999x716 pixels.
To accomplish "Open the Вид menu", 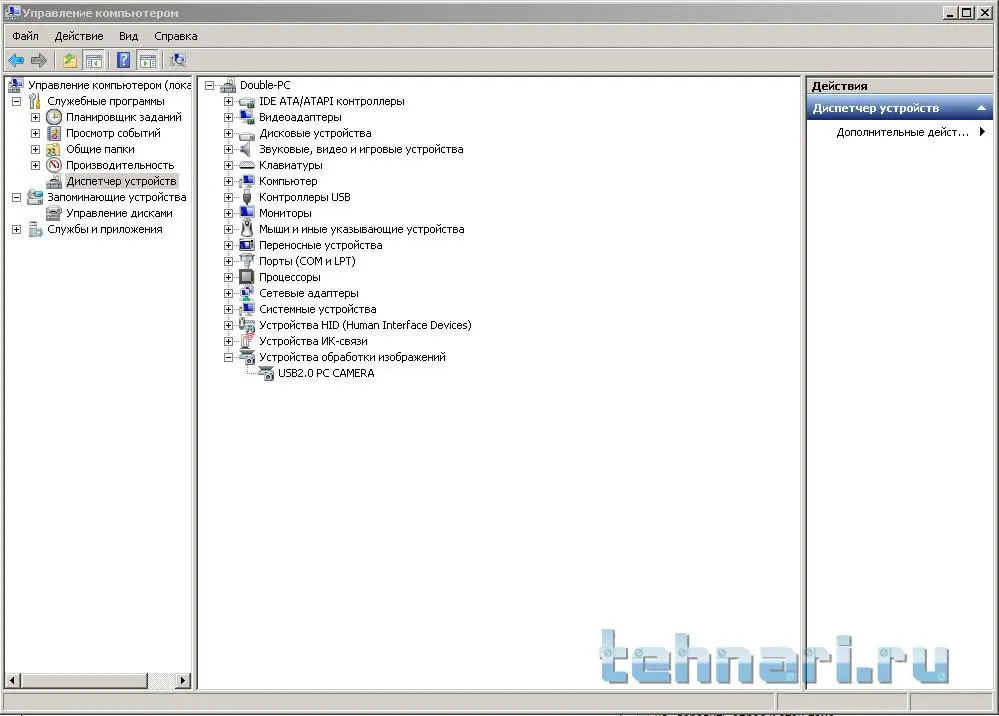I will tap(128, 36).
